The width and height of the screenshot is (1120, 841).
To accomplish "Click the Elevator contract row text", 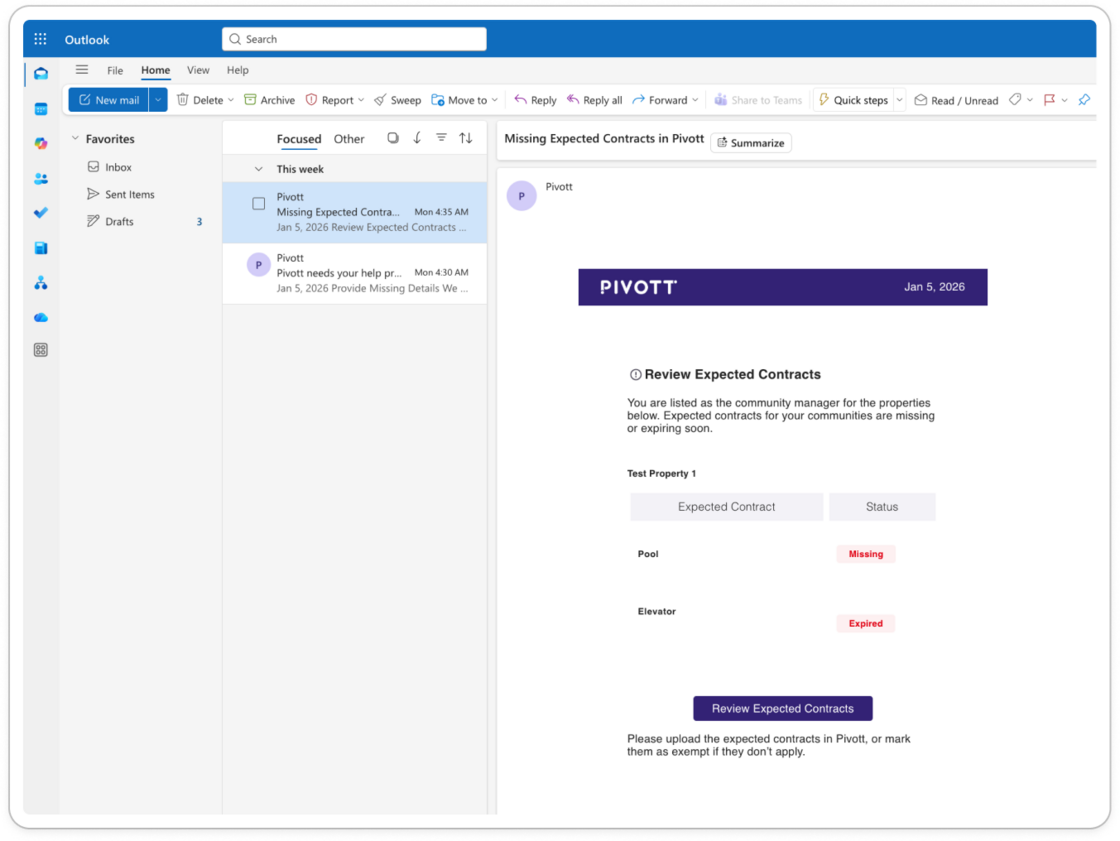I will tap(656, 611).
